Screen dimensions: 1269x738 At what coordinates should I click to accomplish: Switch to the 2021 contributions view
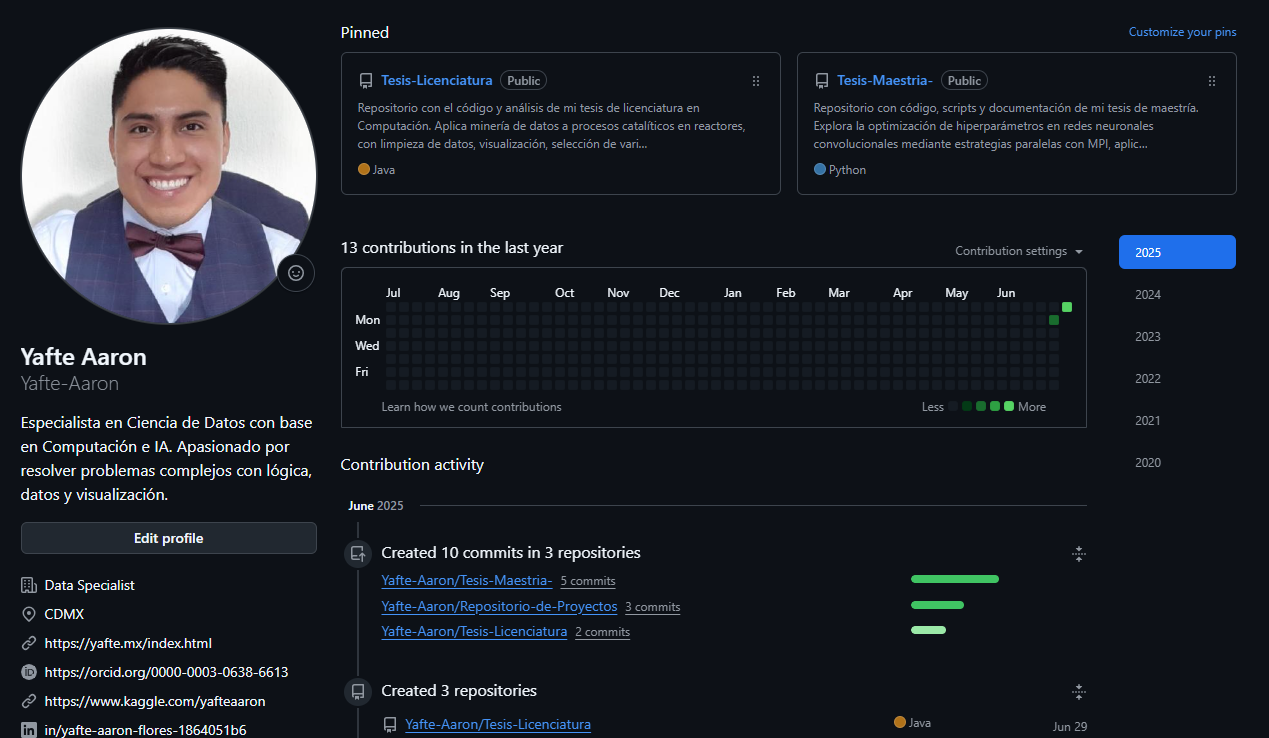tap(1147, 420)
